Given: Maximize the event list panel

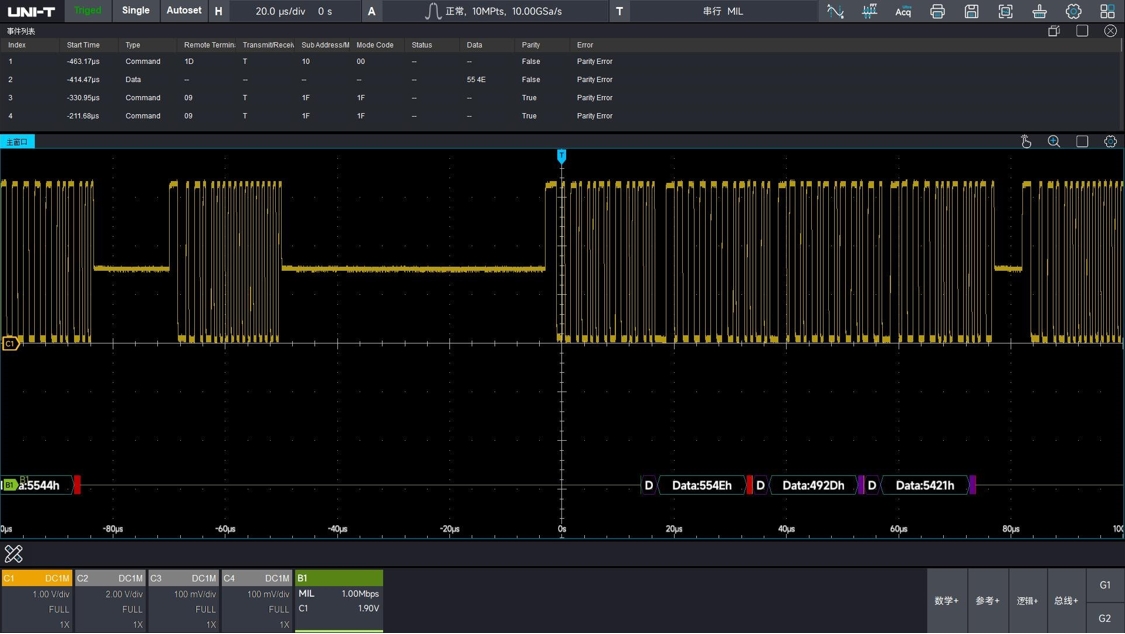Looking at the screenshot, I should 1082,31.
